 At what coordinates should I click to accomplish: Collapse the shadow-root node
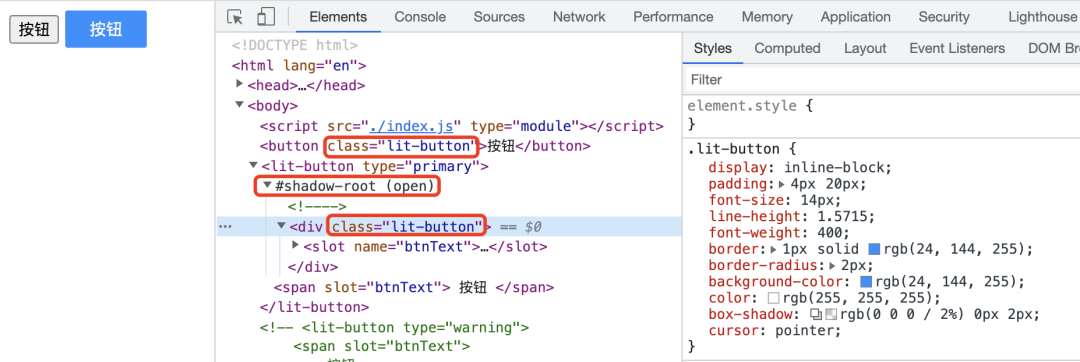(267, 185)
